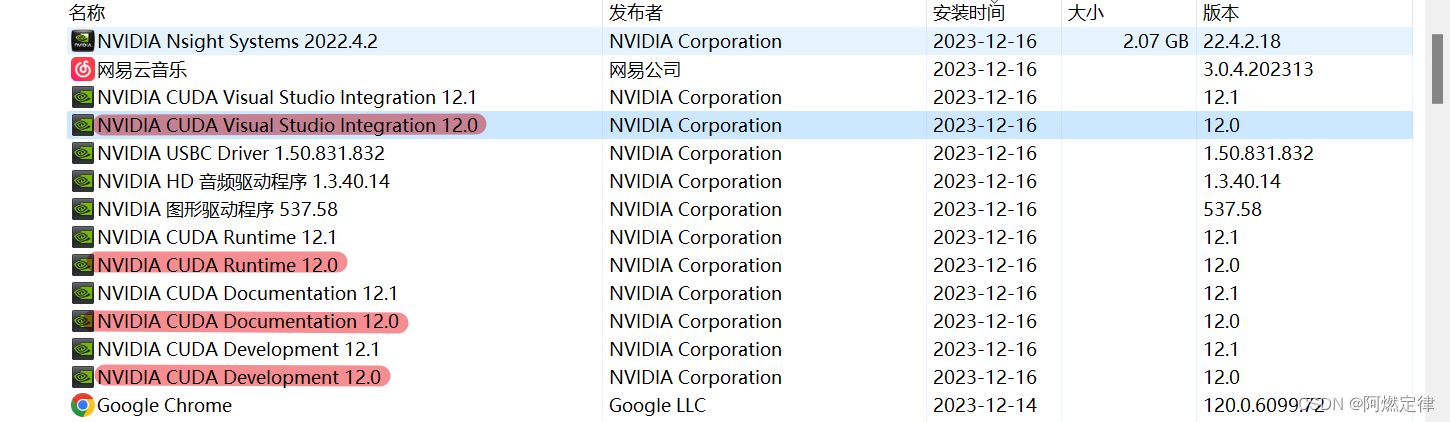The image size is (1450, 422).
Task: Click version 12.1 in CUDA Development 12.1 row
Action: (1222, 349)
